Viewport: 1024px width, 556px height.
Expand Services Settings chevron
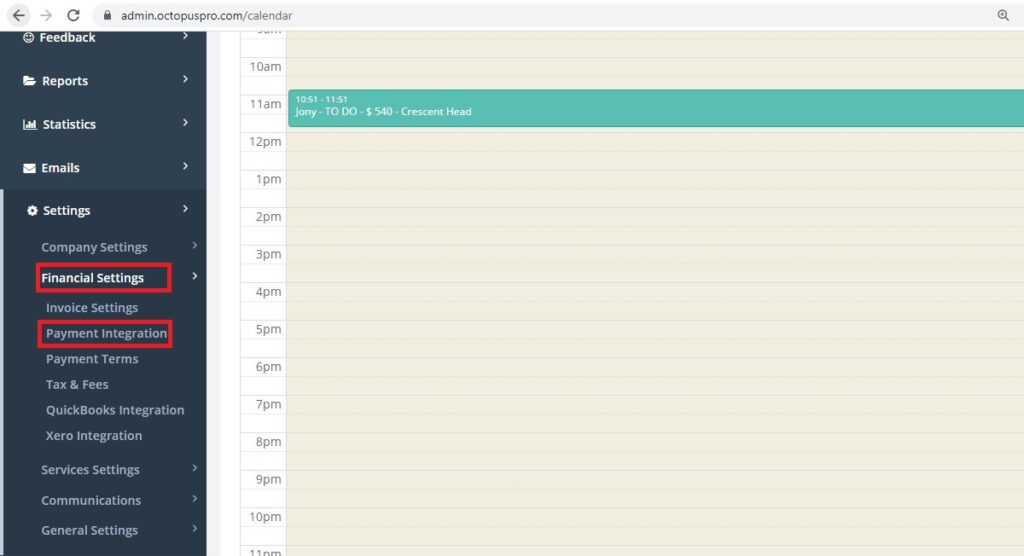point(195,468)
